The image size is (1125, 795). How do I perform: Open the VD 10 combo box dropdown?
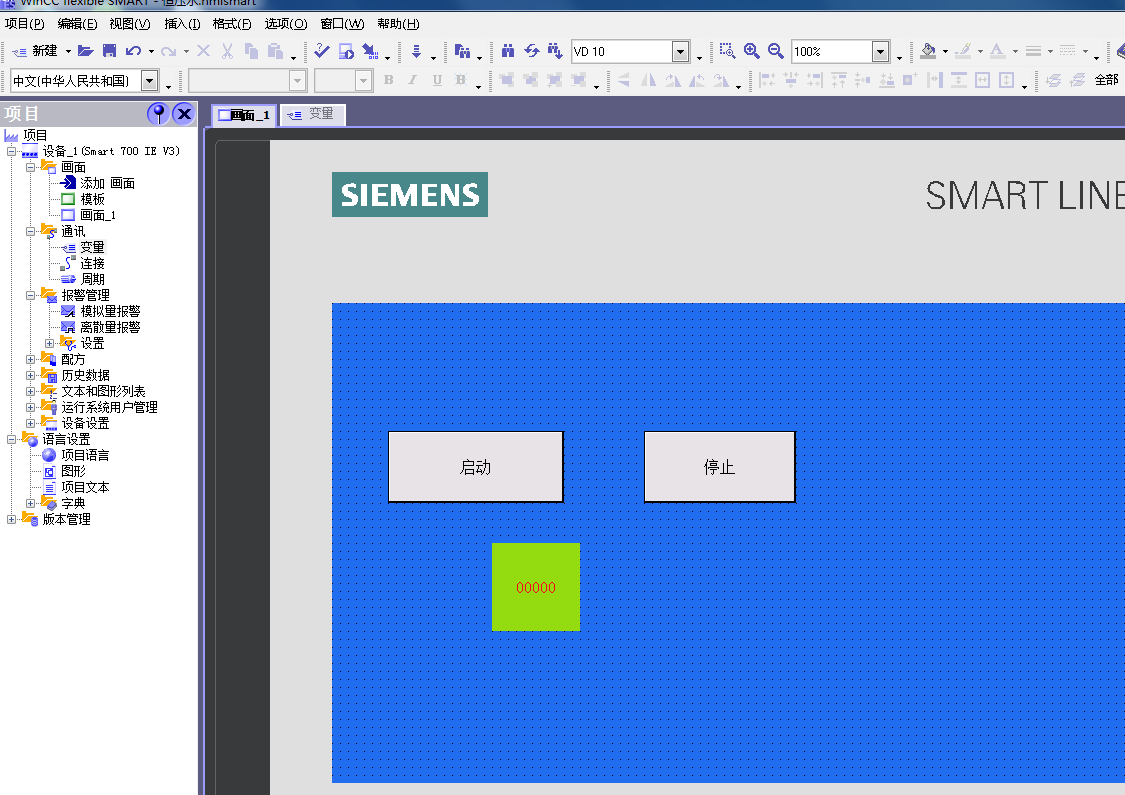pos(680,52)
